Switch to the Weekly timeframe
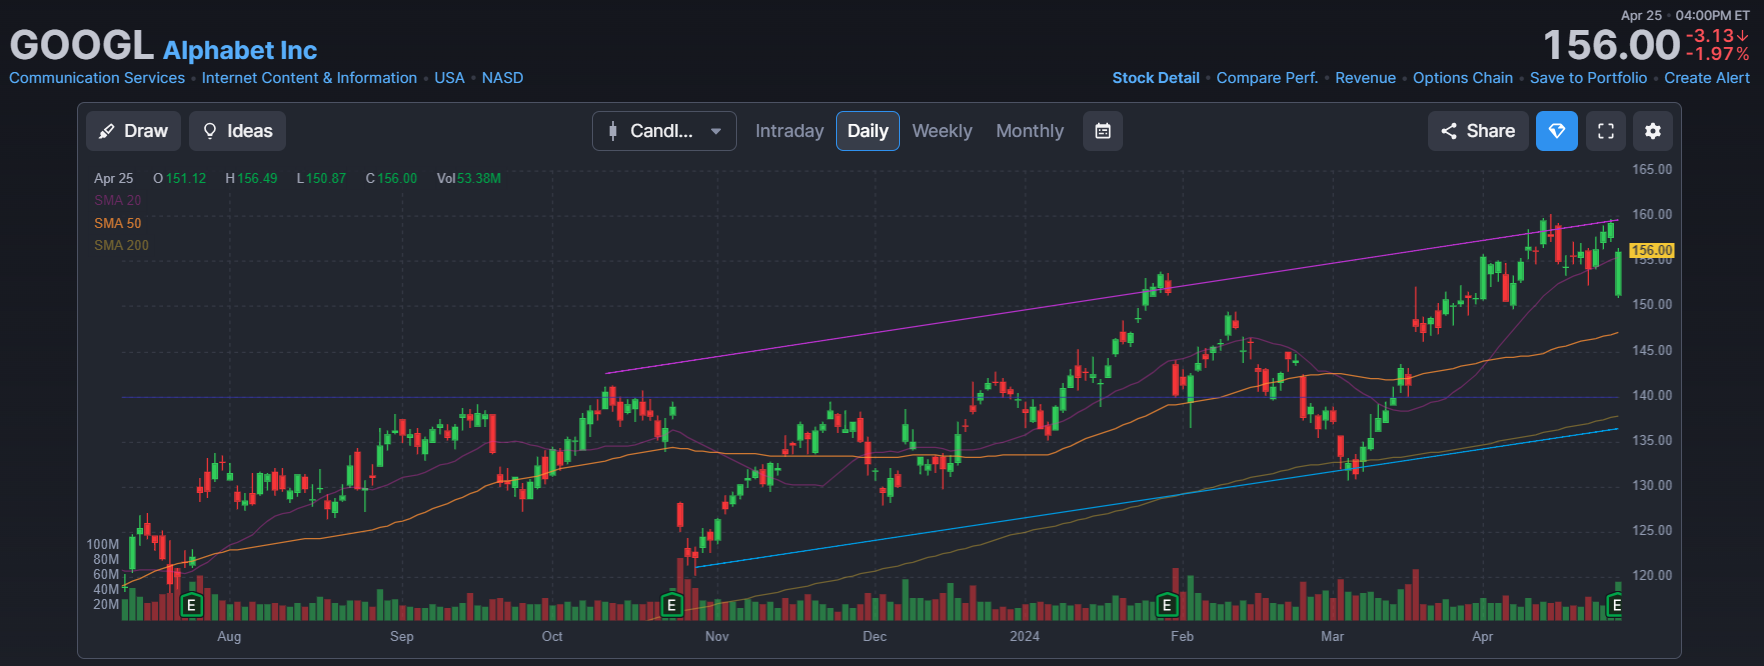The width and height of the screenshot is (1764, 666). pos(941,131)
